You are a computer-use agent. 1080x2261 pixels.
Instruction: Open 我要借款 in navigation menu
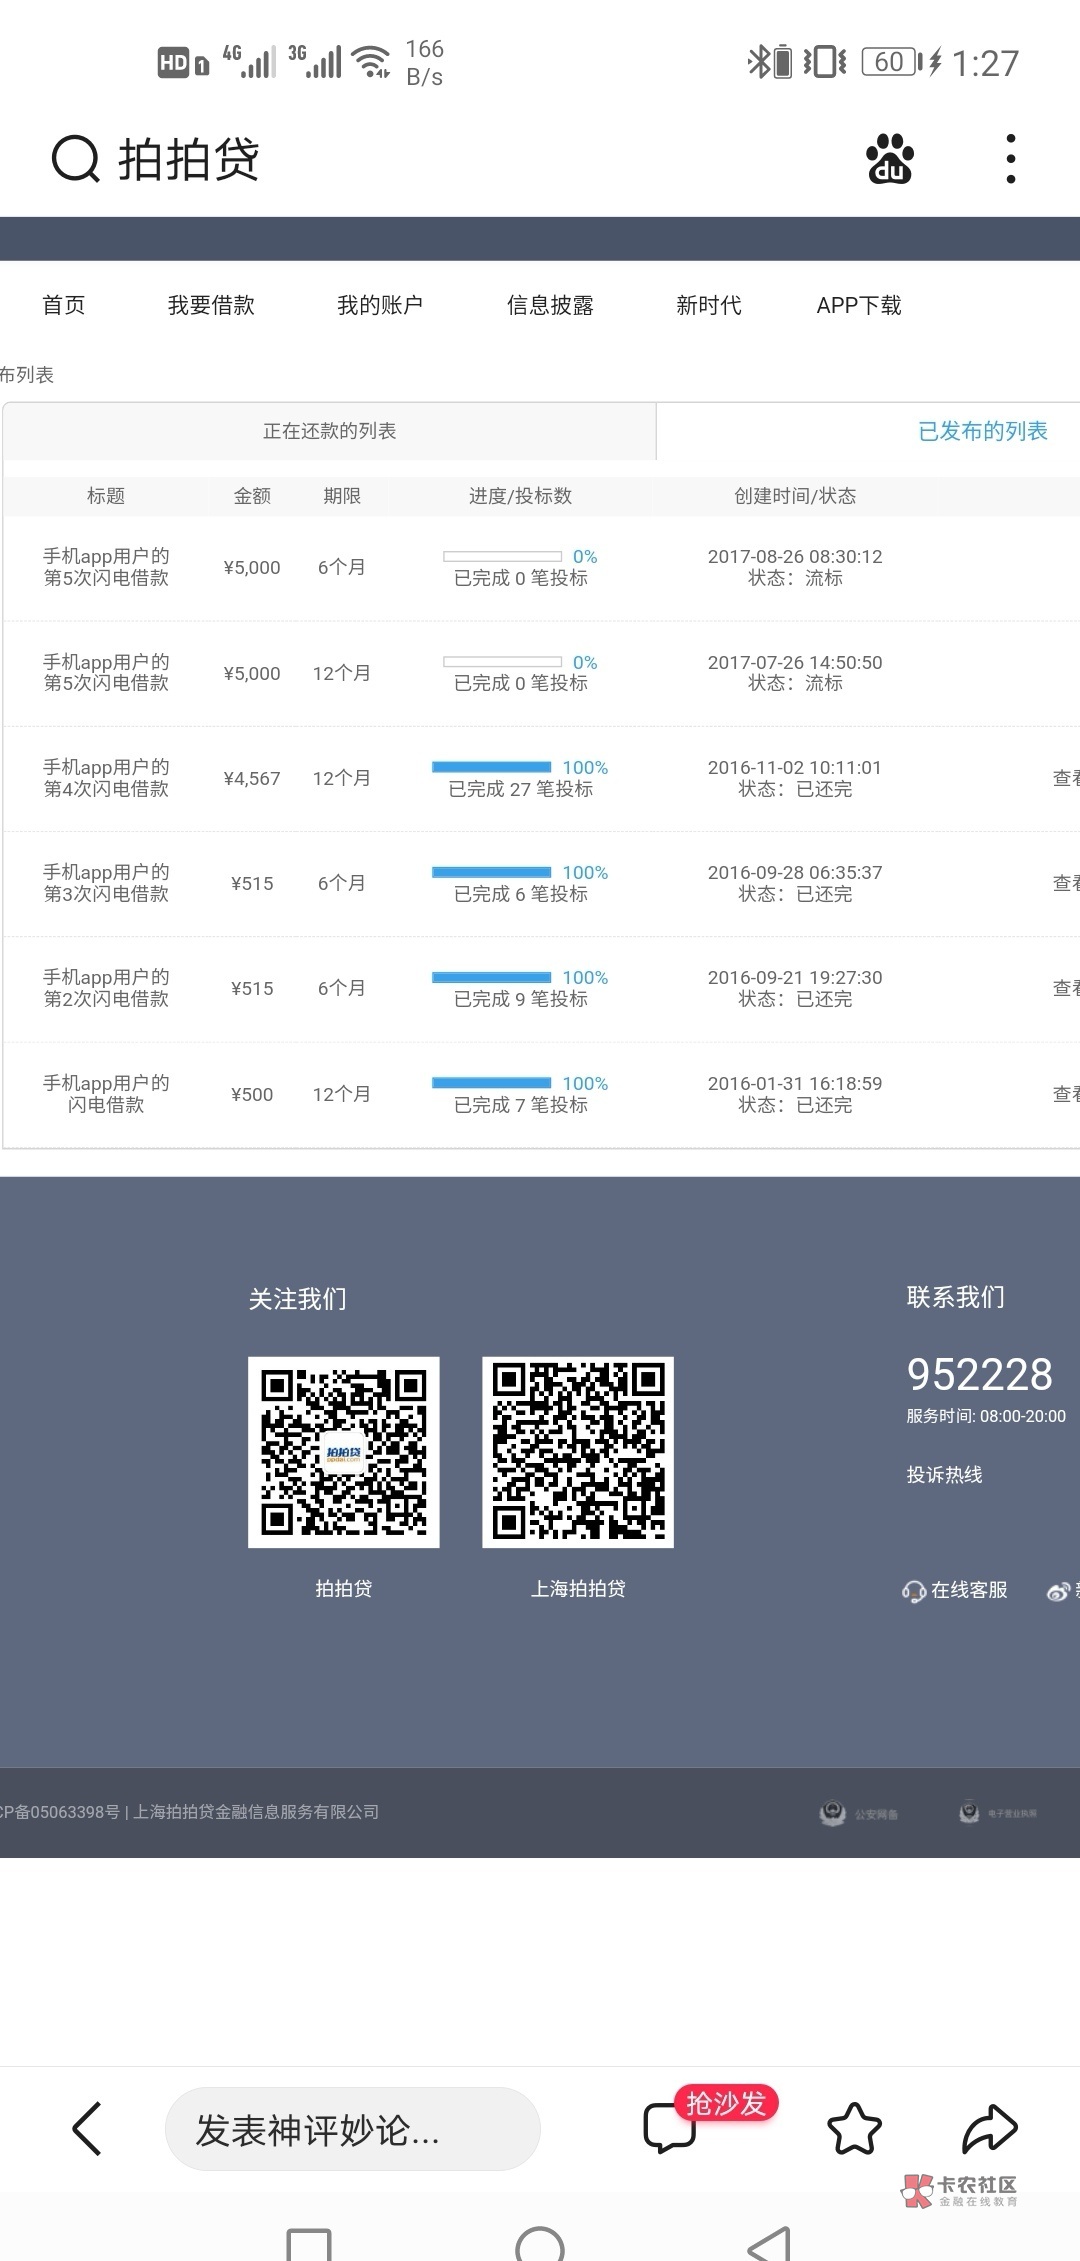tap(211, 305)
